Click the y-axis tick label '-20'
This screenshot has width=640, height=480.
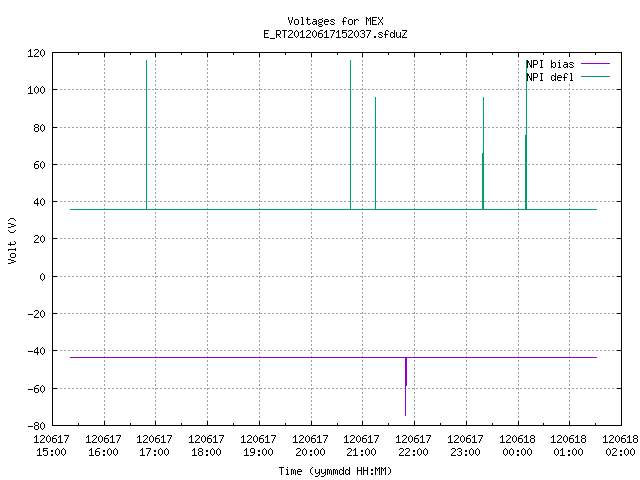36,314
